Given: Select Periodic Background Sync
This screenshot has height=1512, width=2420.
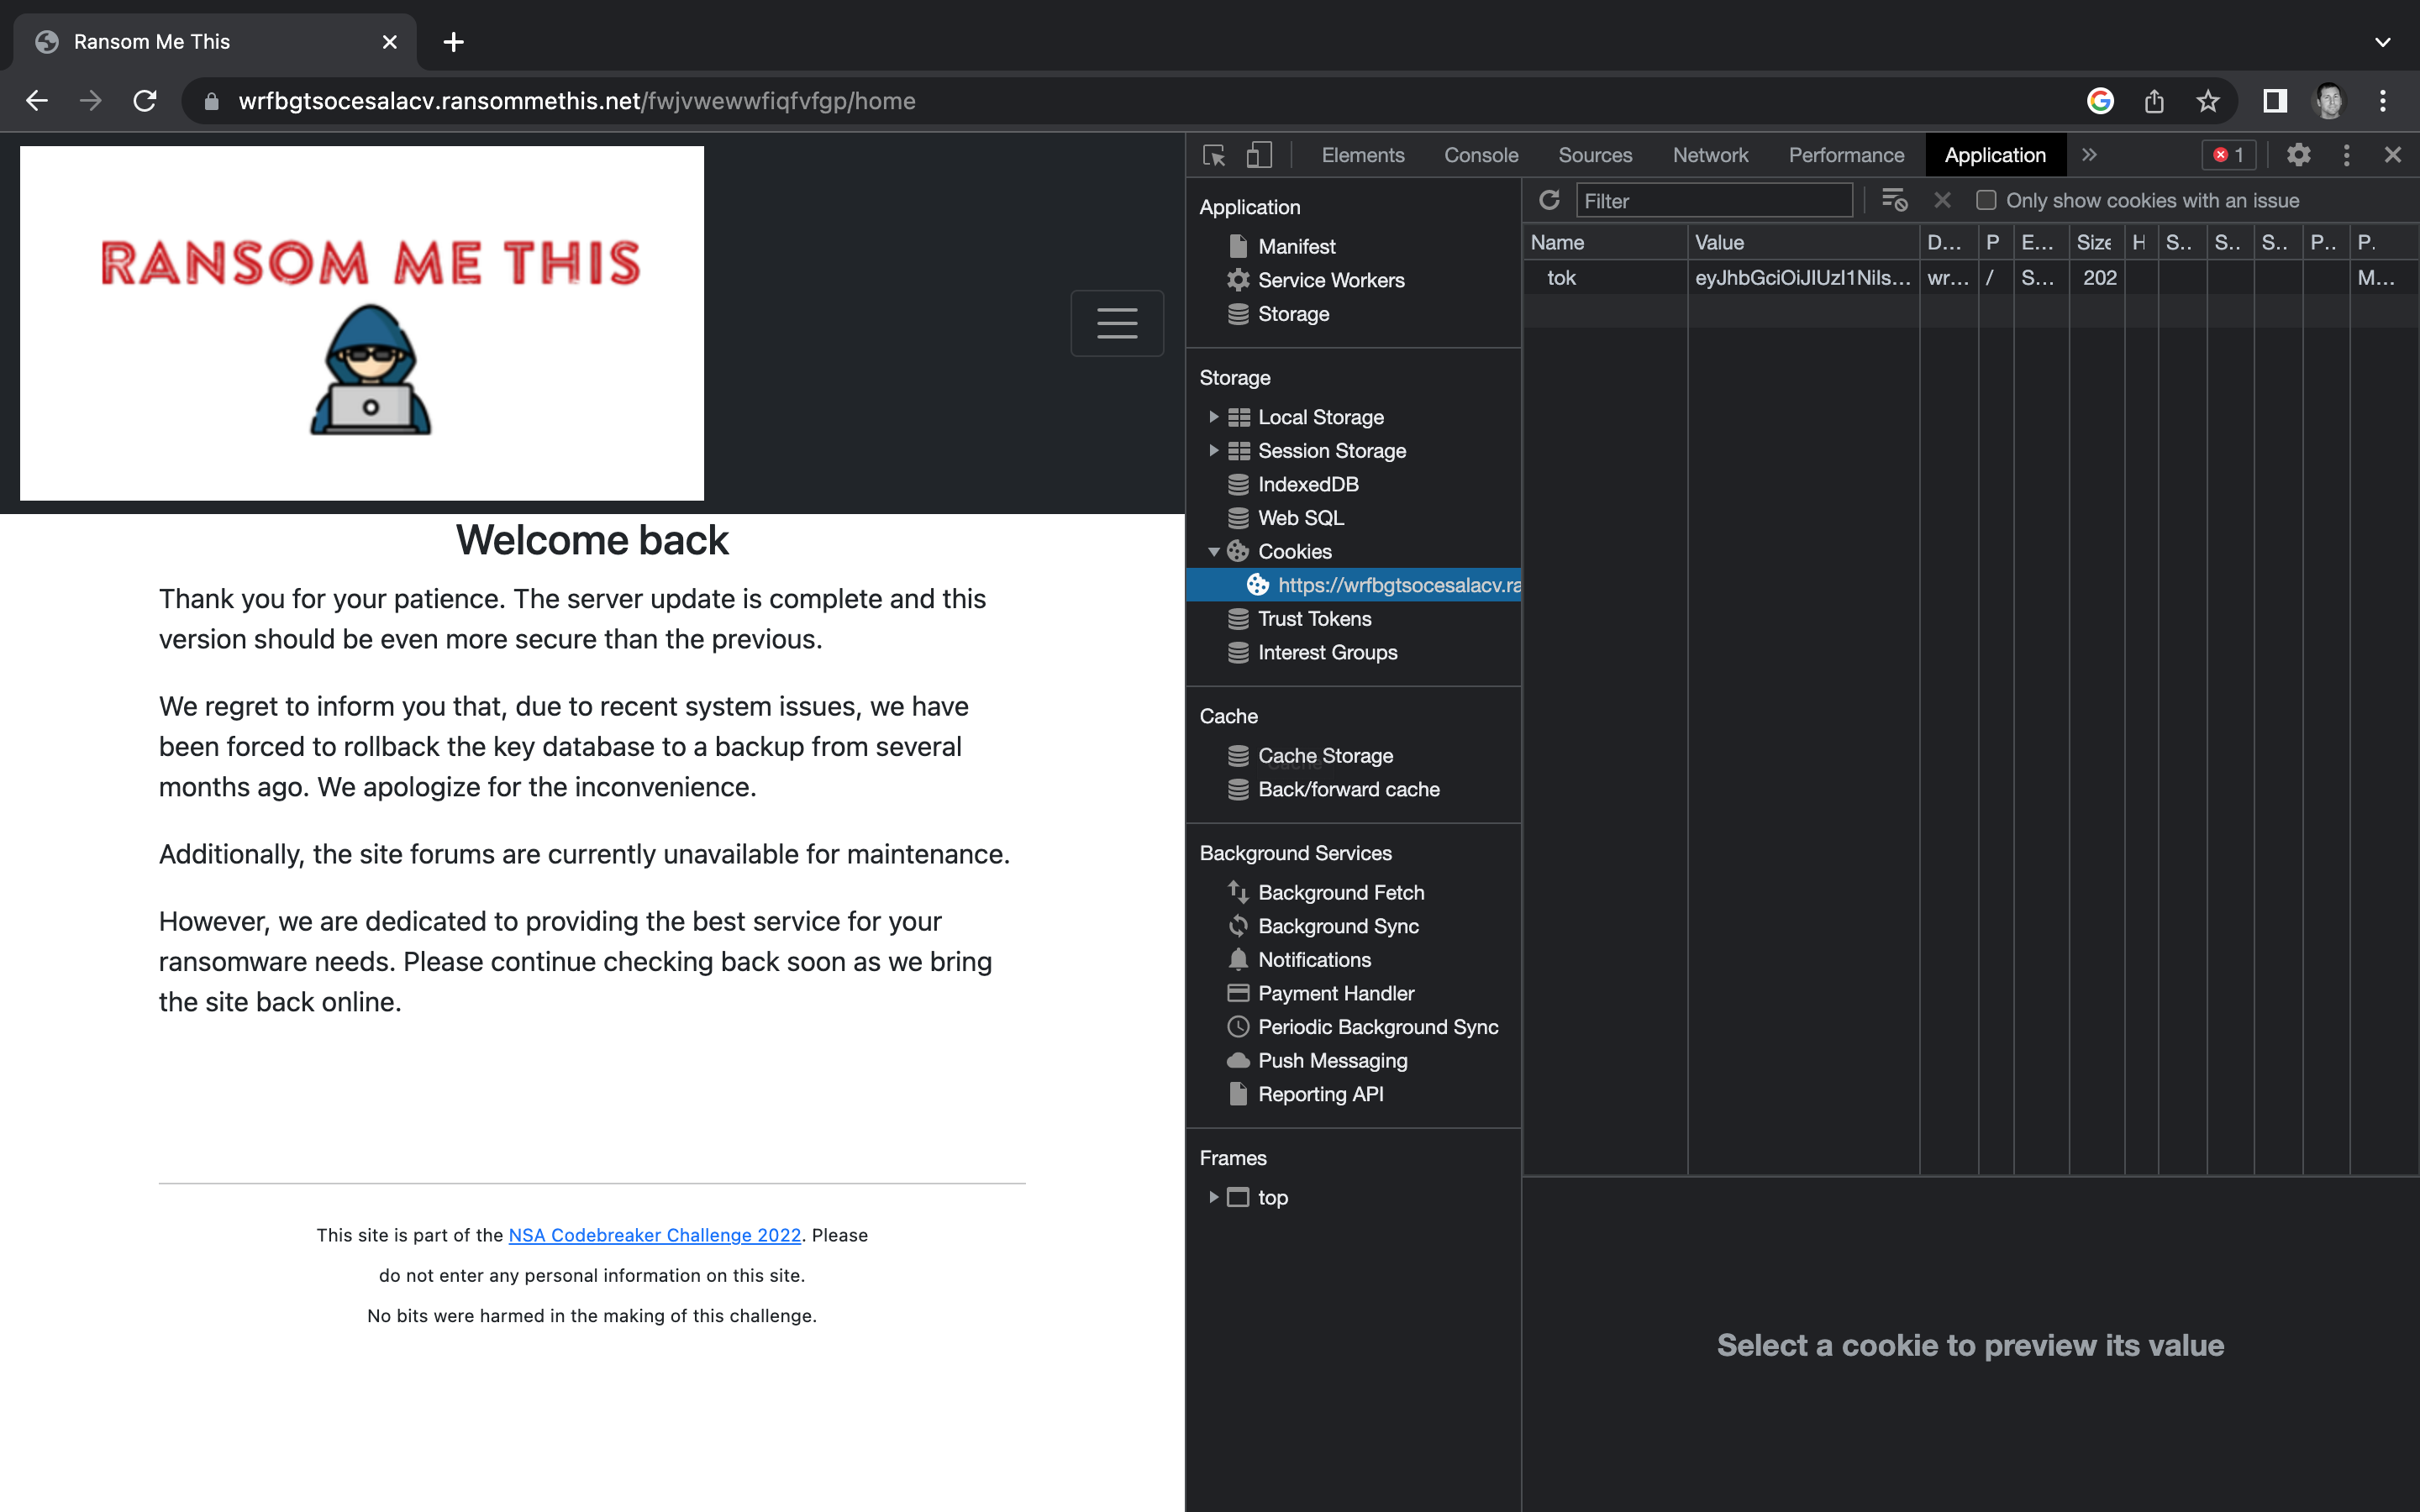Looking at the screenshot, I should click(1378, 1028).
